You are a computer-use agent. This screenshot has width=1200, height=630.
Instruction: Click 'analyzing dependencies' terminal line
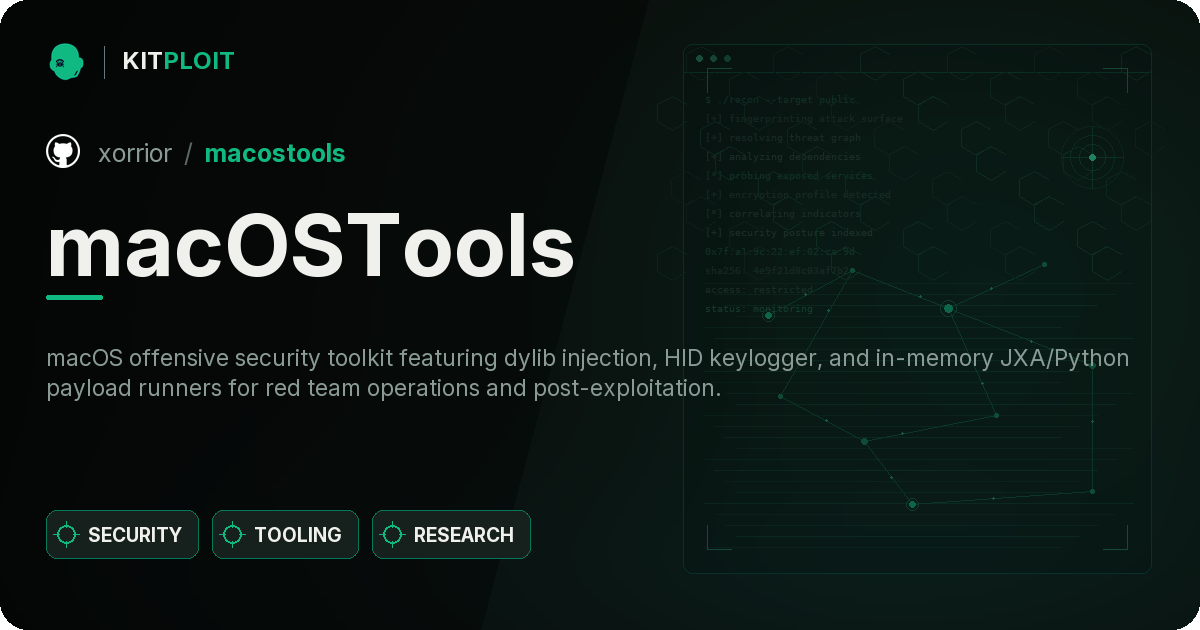[782, 157]
